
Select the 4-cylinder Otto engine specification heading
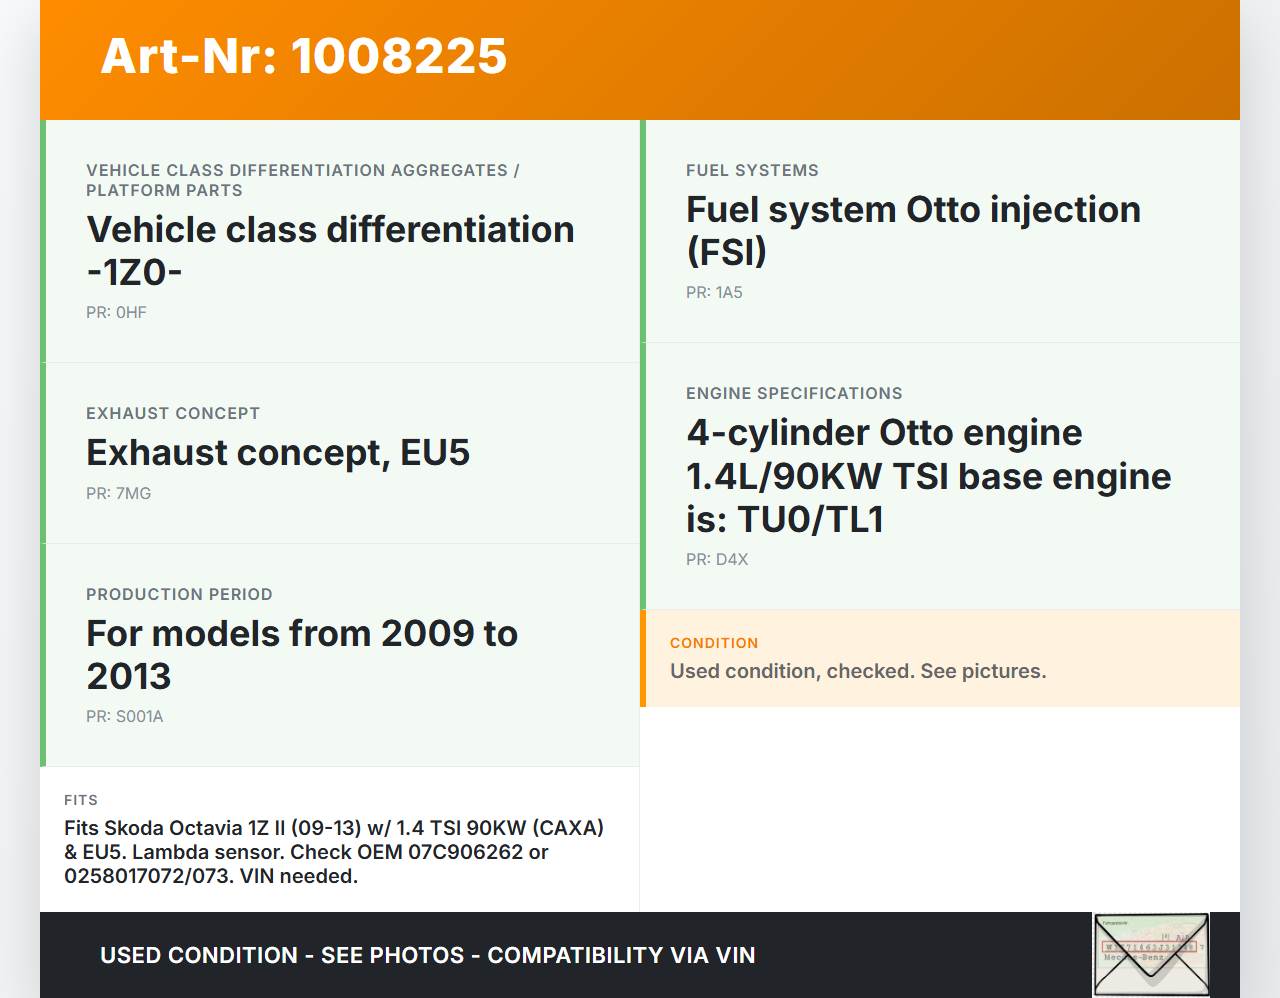[x=928, y=476]
